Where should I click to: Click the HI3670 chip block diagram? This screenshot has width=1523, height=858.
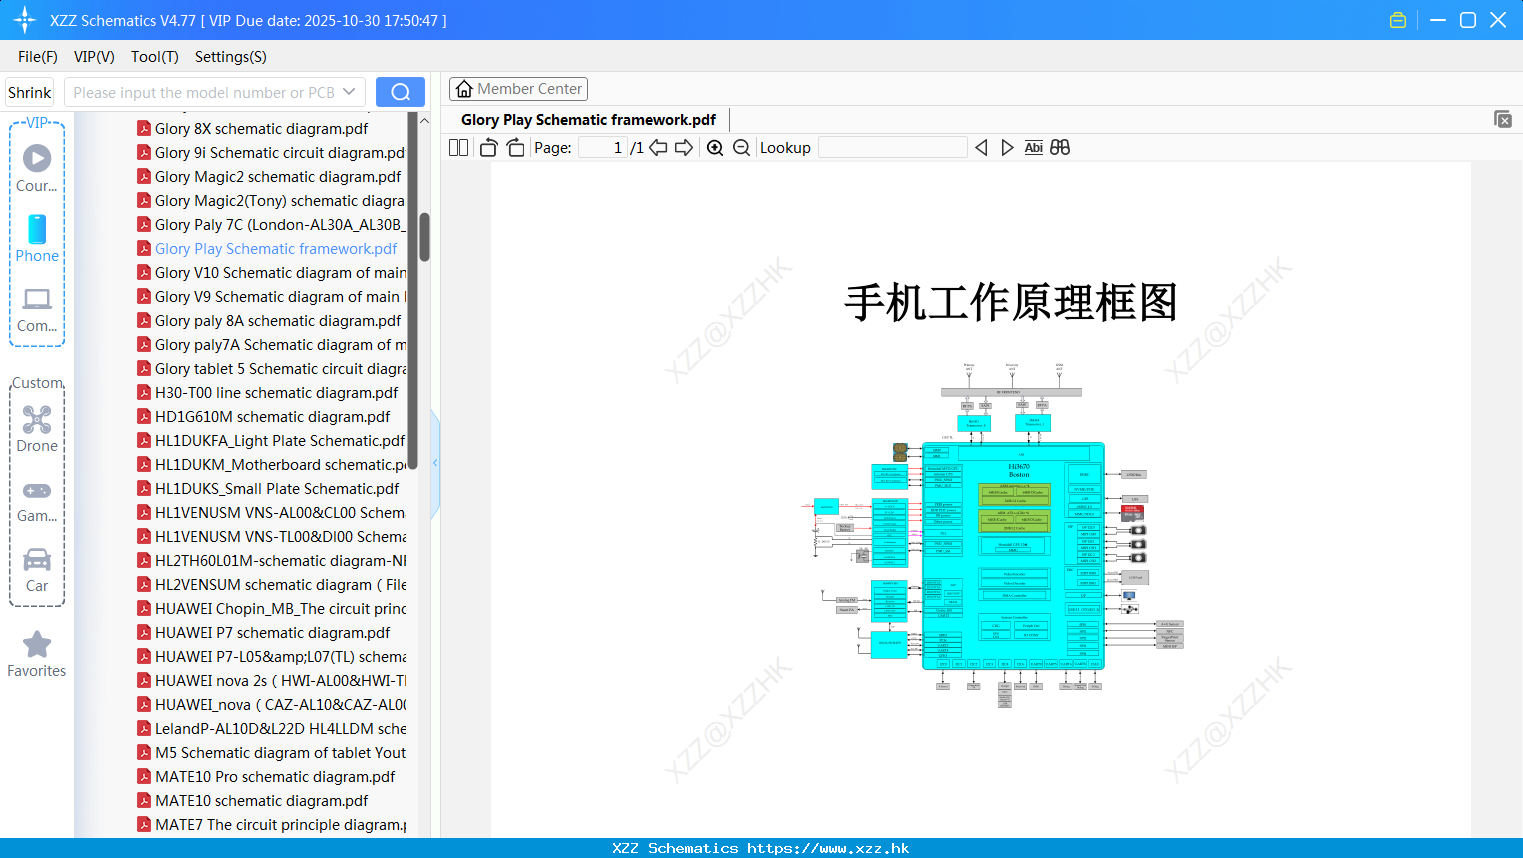click(x=1013, y=555)
